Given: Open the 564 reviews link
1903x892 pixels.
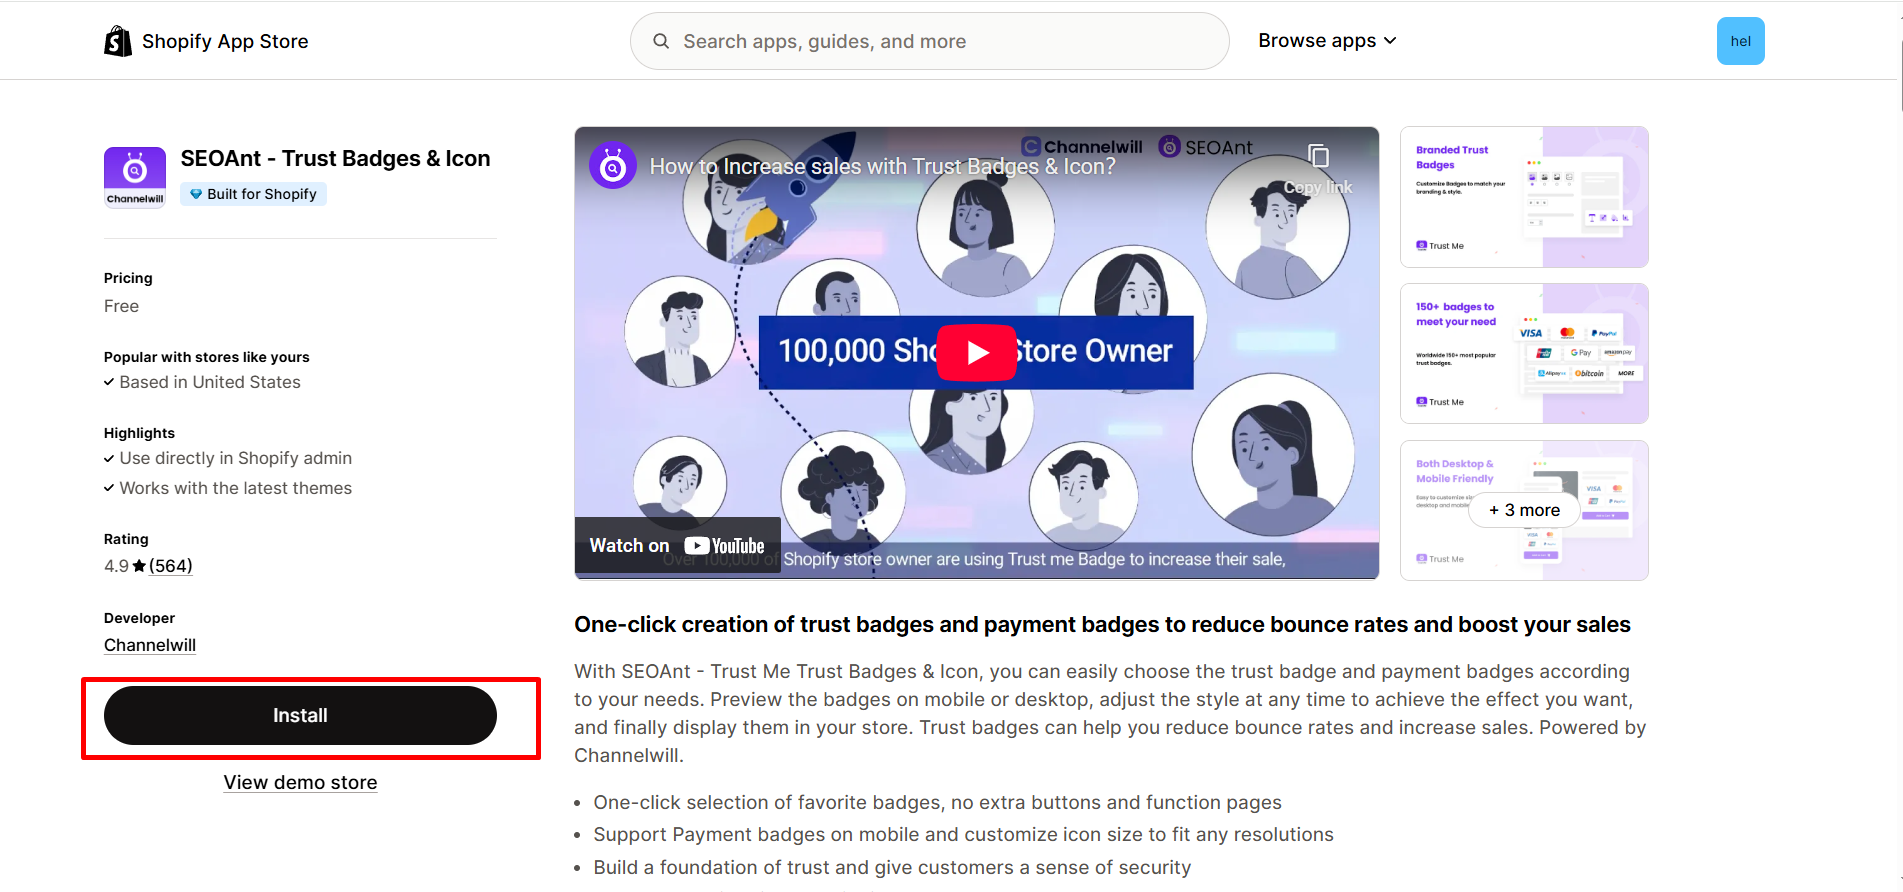Looking at the screenshot, I should [x=171, y=566].
